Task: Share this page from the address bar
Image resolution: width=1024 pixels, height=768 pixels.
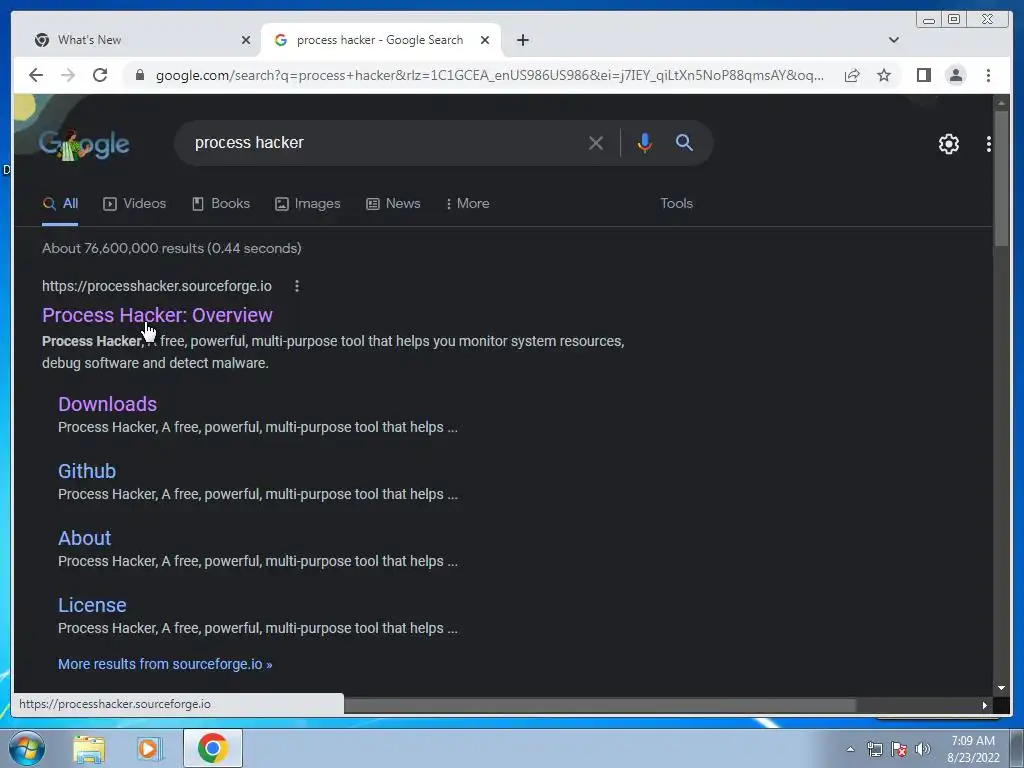Action: (x=852, y=75)
